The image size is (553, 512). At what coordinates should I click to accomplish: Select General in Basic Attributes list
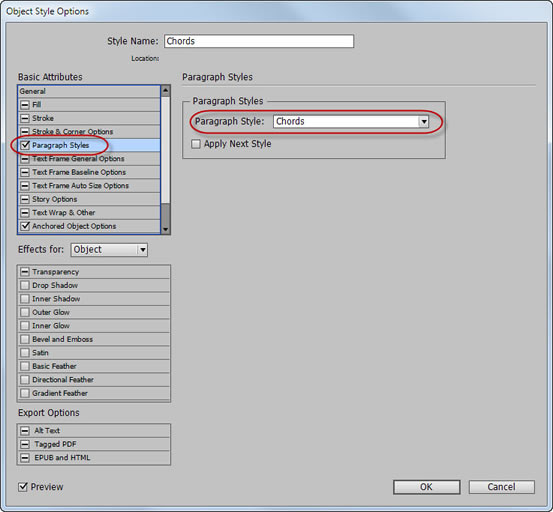(89, 91)
